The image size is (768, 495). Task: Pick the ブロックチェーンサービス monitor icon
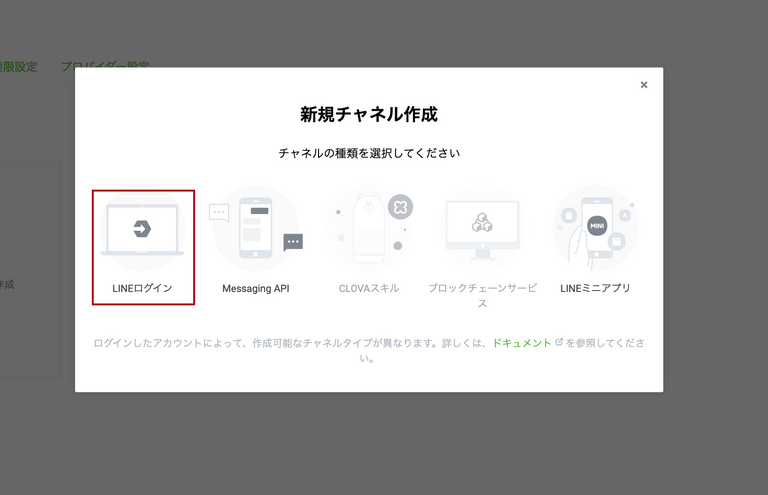[x=482, y=228]
